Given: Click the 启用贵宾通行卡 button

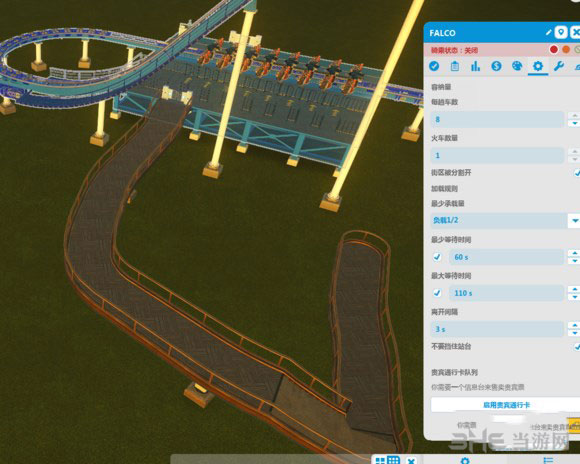Looking at the screenshot, I should (x=506, y=405).
